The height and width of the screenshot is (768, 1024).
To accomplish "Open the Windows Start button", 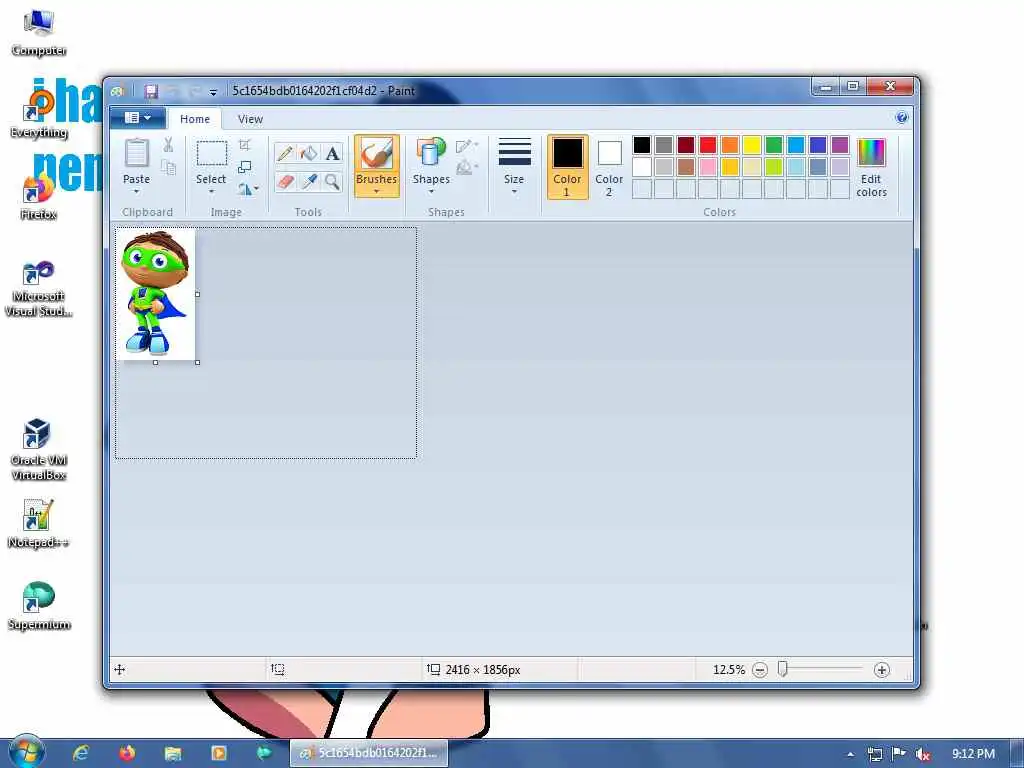I will click(26, 752).
